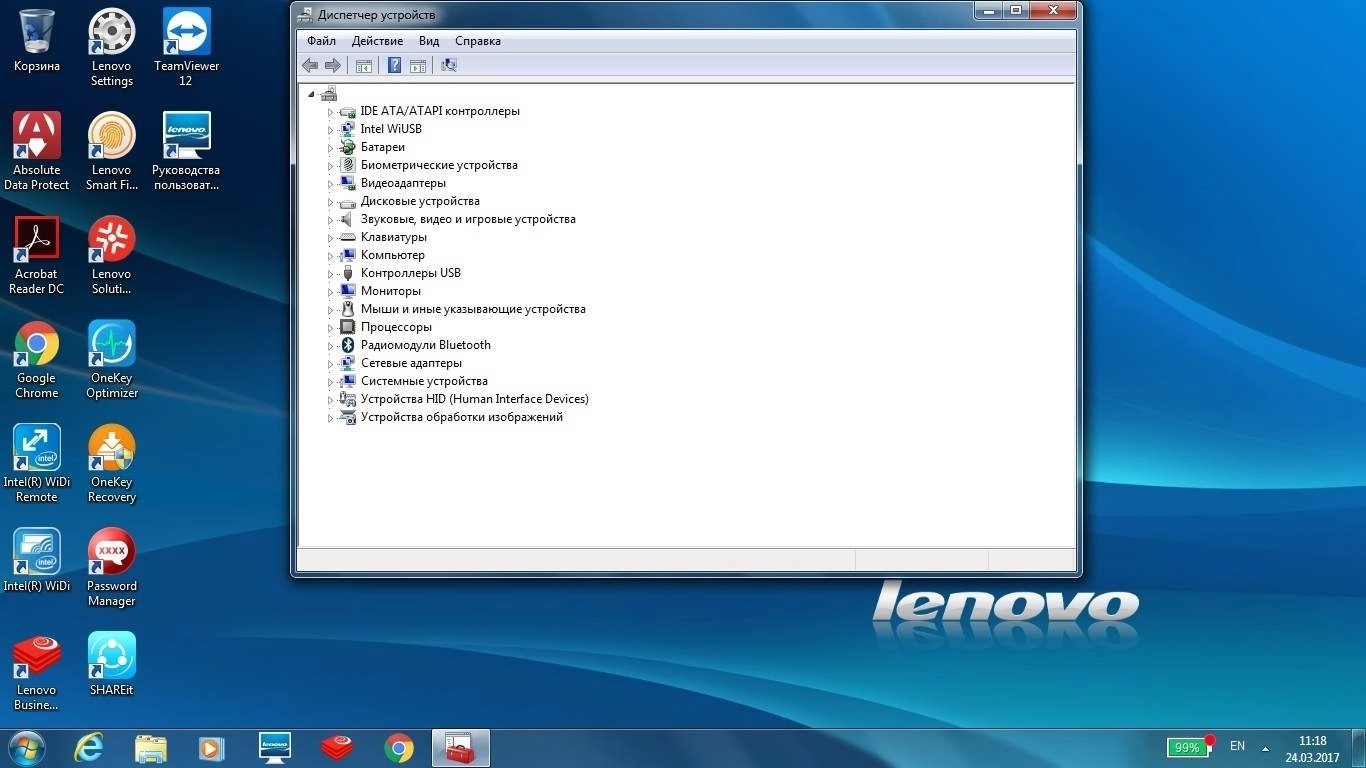Expand IDE ATA/ATAPI контроллеры

click(330, 112)
